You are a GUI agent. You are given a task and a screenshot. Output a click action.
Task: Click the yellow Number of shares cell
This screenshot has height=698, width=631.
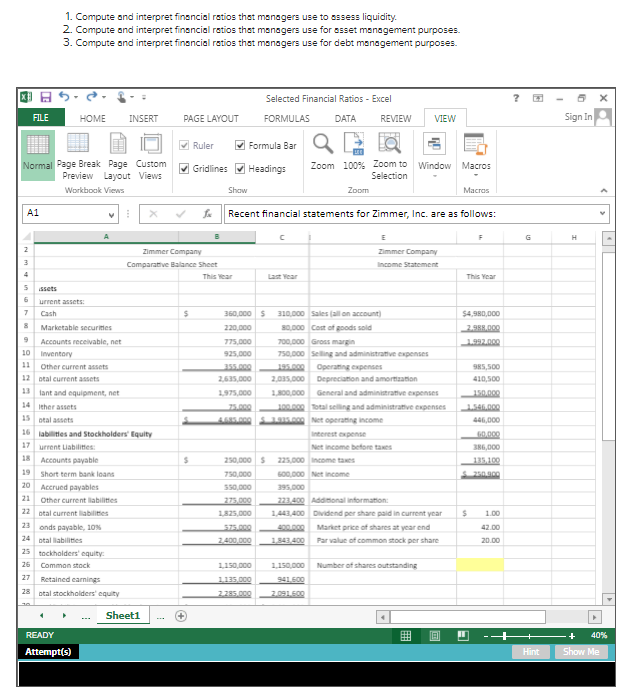click(480, 565)
